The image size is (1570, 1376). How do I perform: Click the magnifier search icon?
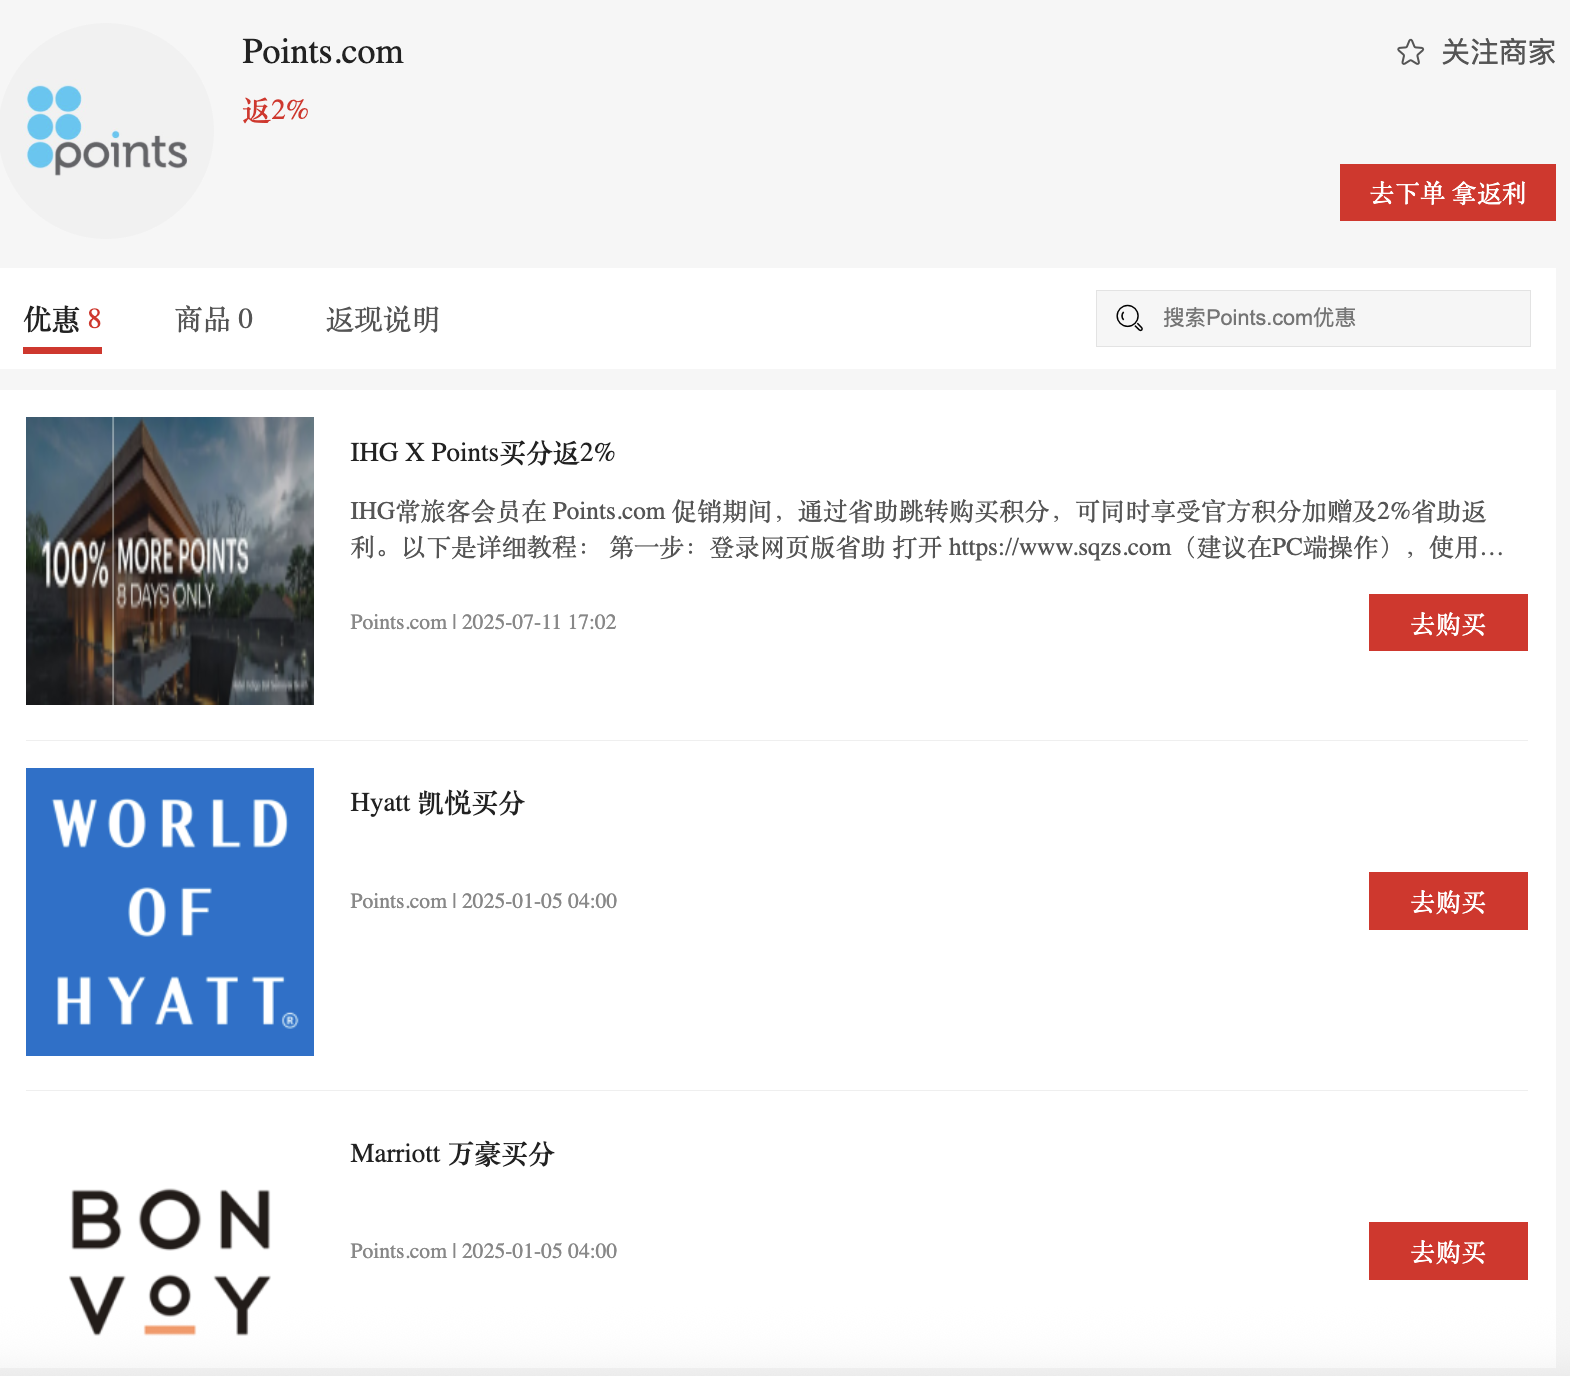click(x=1129, y=318)
